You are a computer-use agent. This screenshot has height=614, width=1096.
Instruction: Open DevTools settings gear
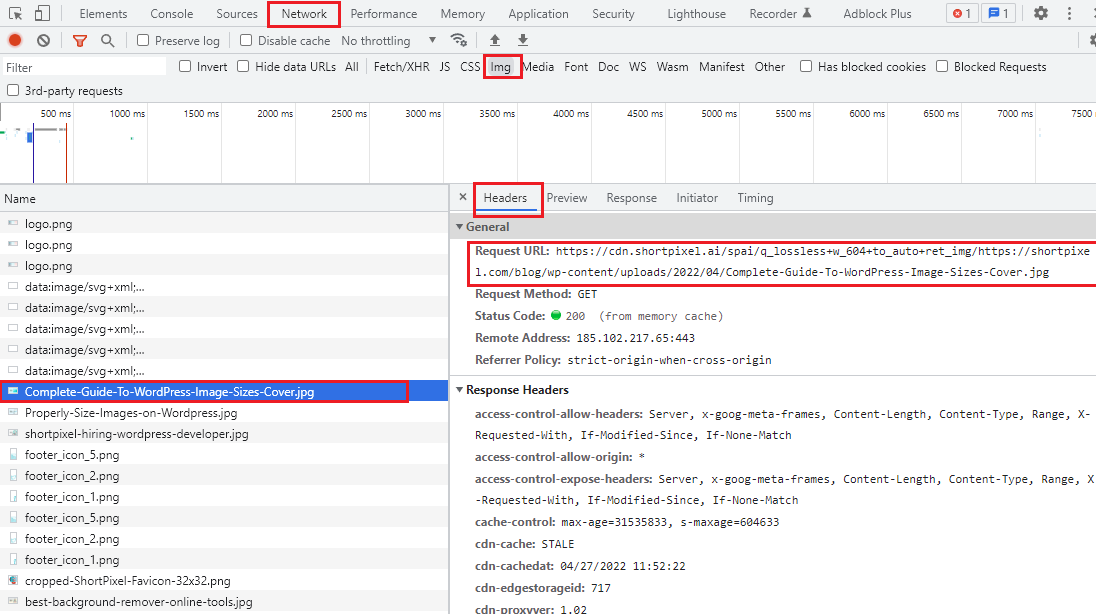tap(1041, 14)
